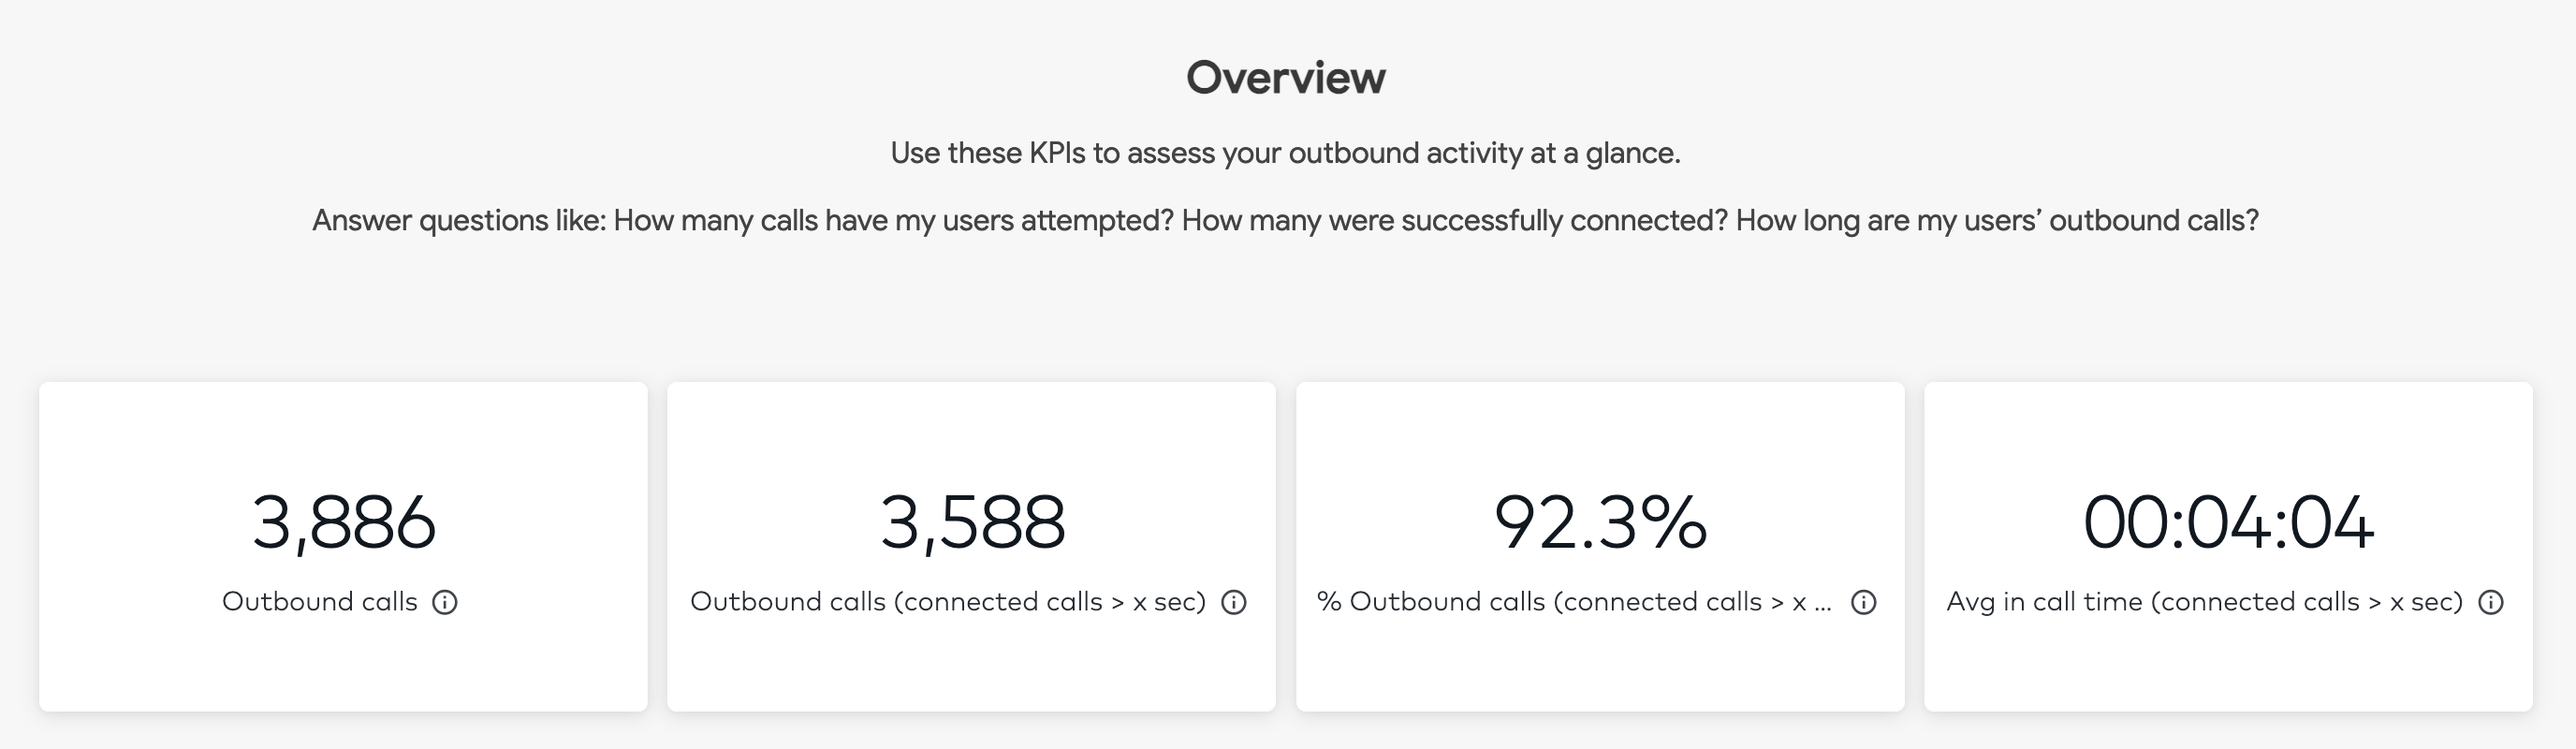Click the info icon beside Outbound calls
Screen dimensions: 2576x749
(445, 602)
